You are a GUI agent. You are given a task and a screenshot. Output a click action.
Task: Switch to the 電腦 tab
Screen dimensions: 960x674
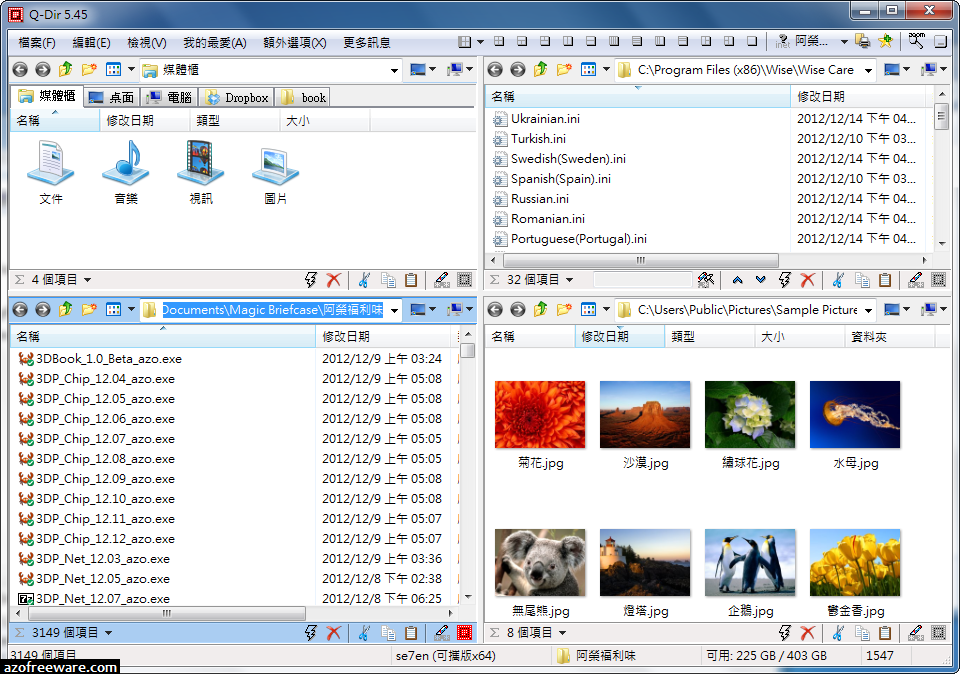point(171,97)
